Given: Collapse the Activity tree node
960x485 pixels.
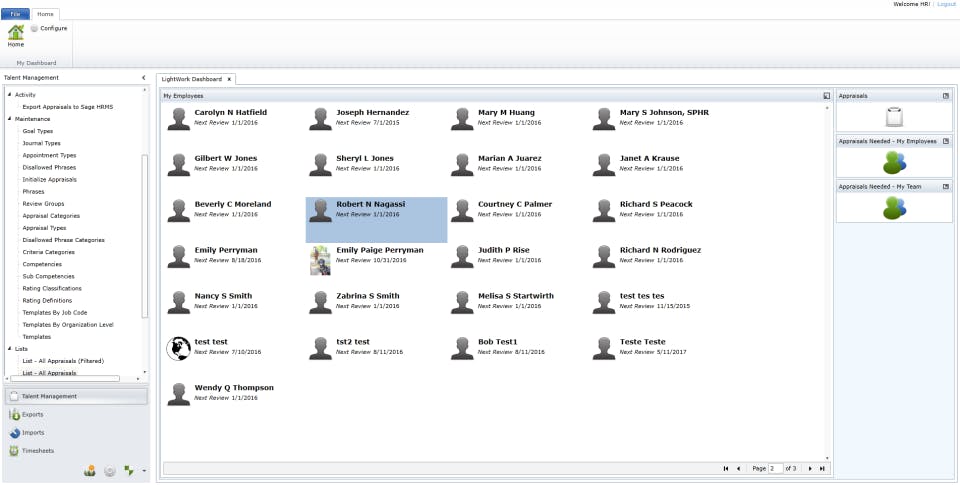Looking at the screenshot, I should 10,95.
